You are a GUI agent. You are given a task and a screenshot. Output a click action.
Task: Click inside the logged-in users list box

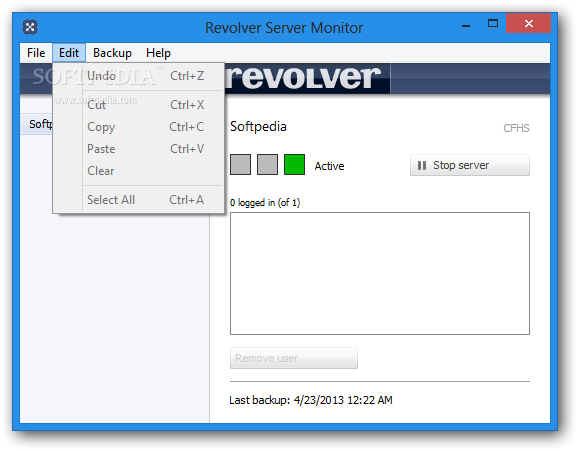pyautogui.click(x=380, y=273)
